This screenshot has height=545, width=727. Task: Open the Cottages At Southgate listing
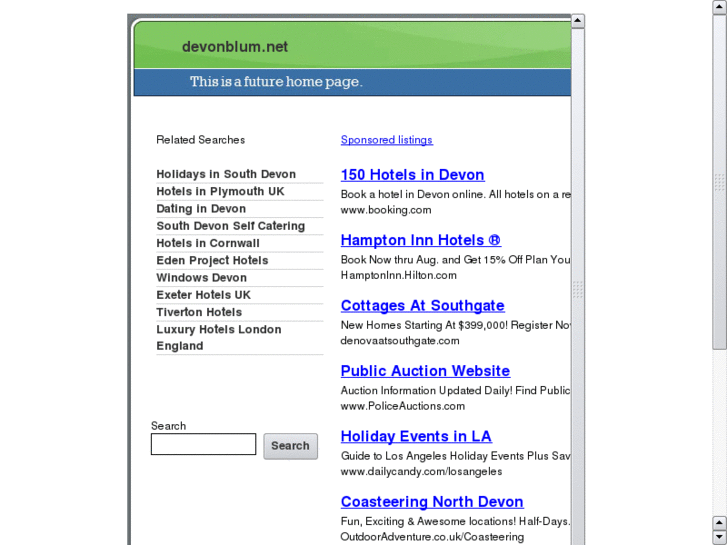click(x=422, y=306)
